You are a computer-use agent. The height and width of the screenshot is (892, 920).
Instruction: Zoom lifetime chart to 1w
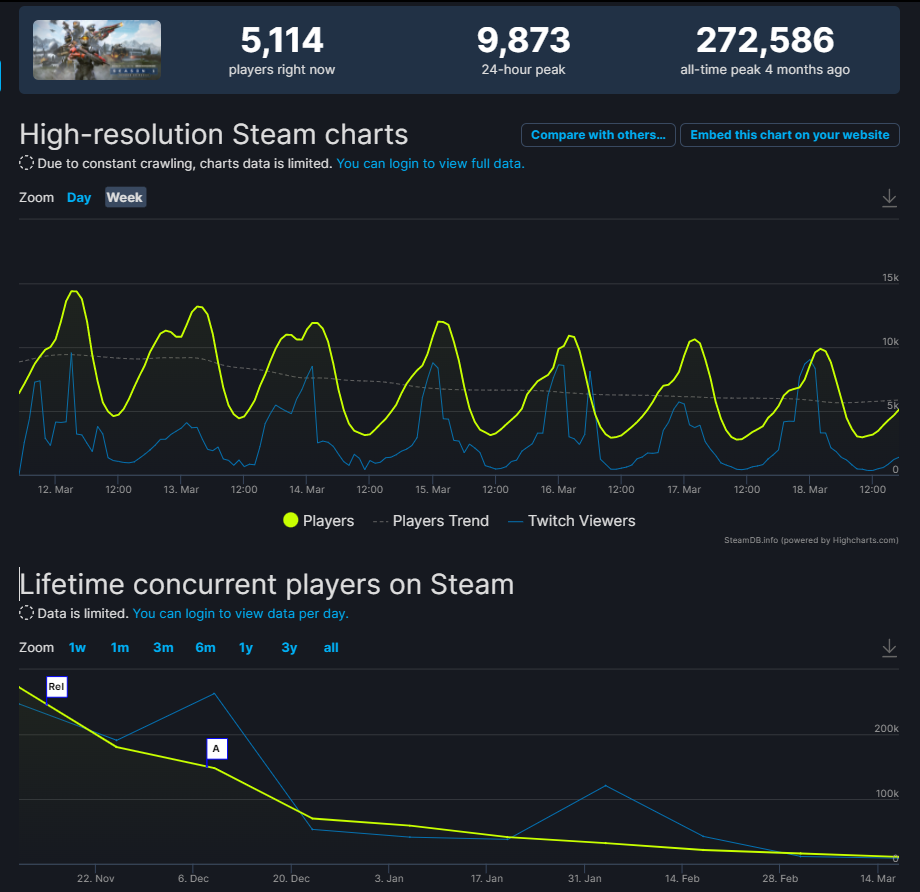pos(77,647)
